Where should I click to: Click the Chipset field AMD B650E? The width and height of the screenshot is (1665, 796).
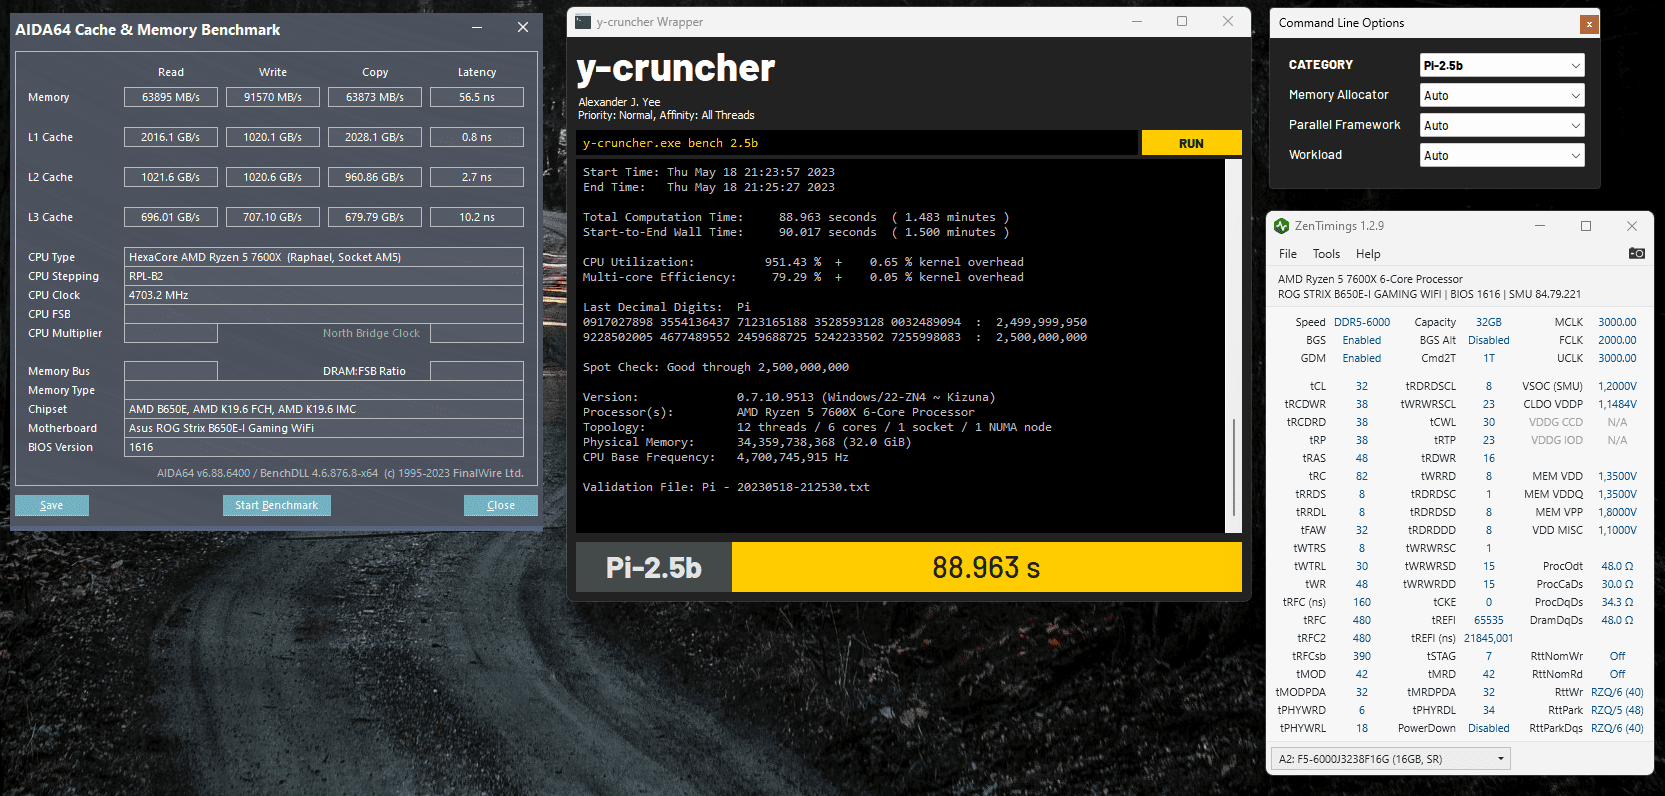324,409
